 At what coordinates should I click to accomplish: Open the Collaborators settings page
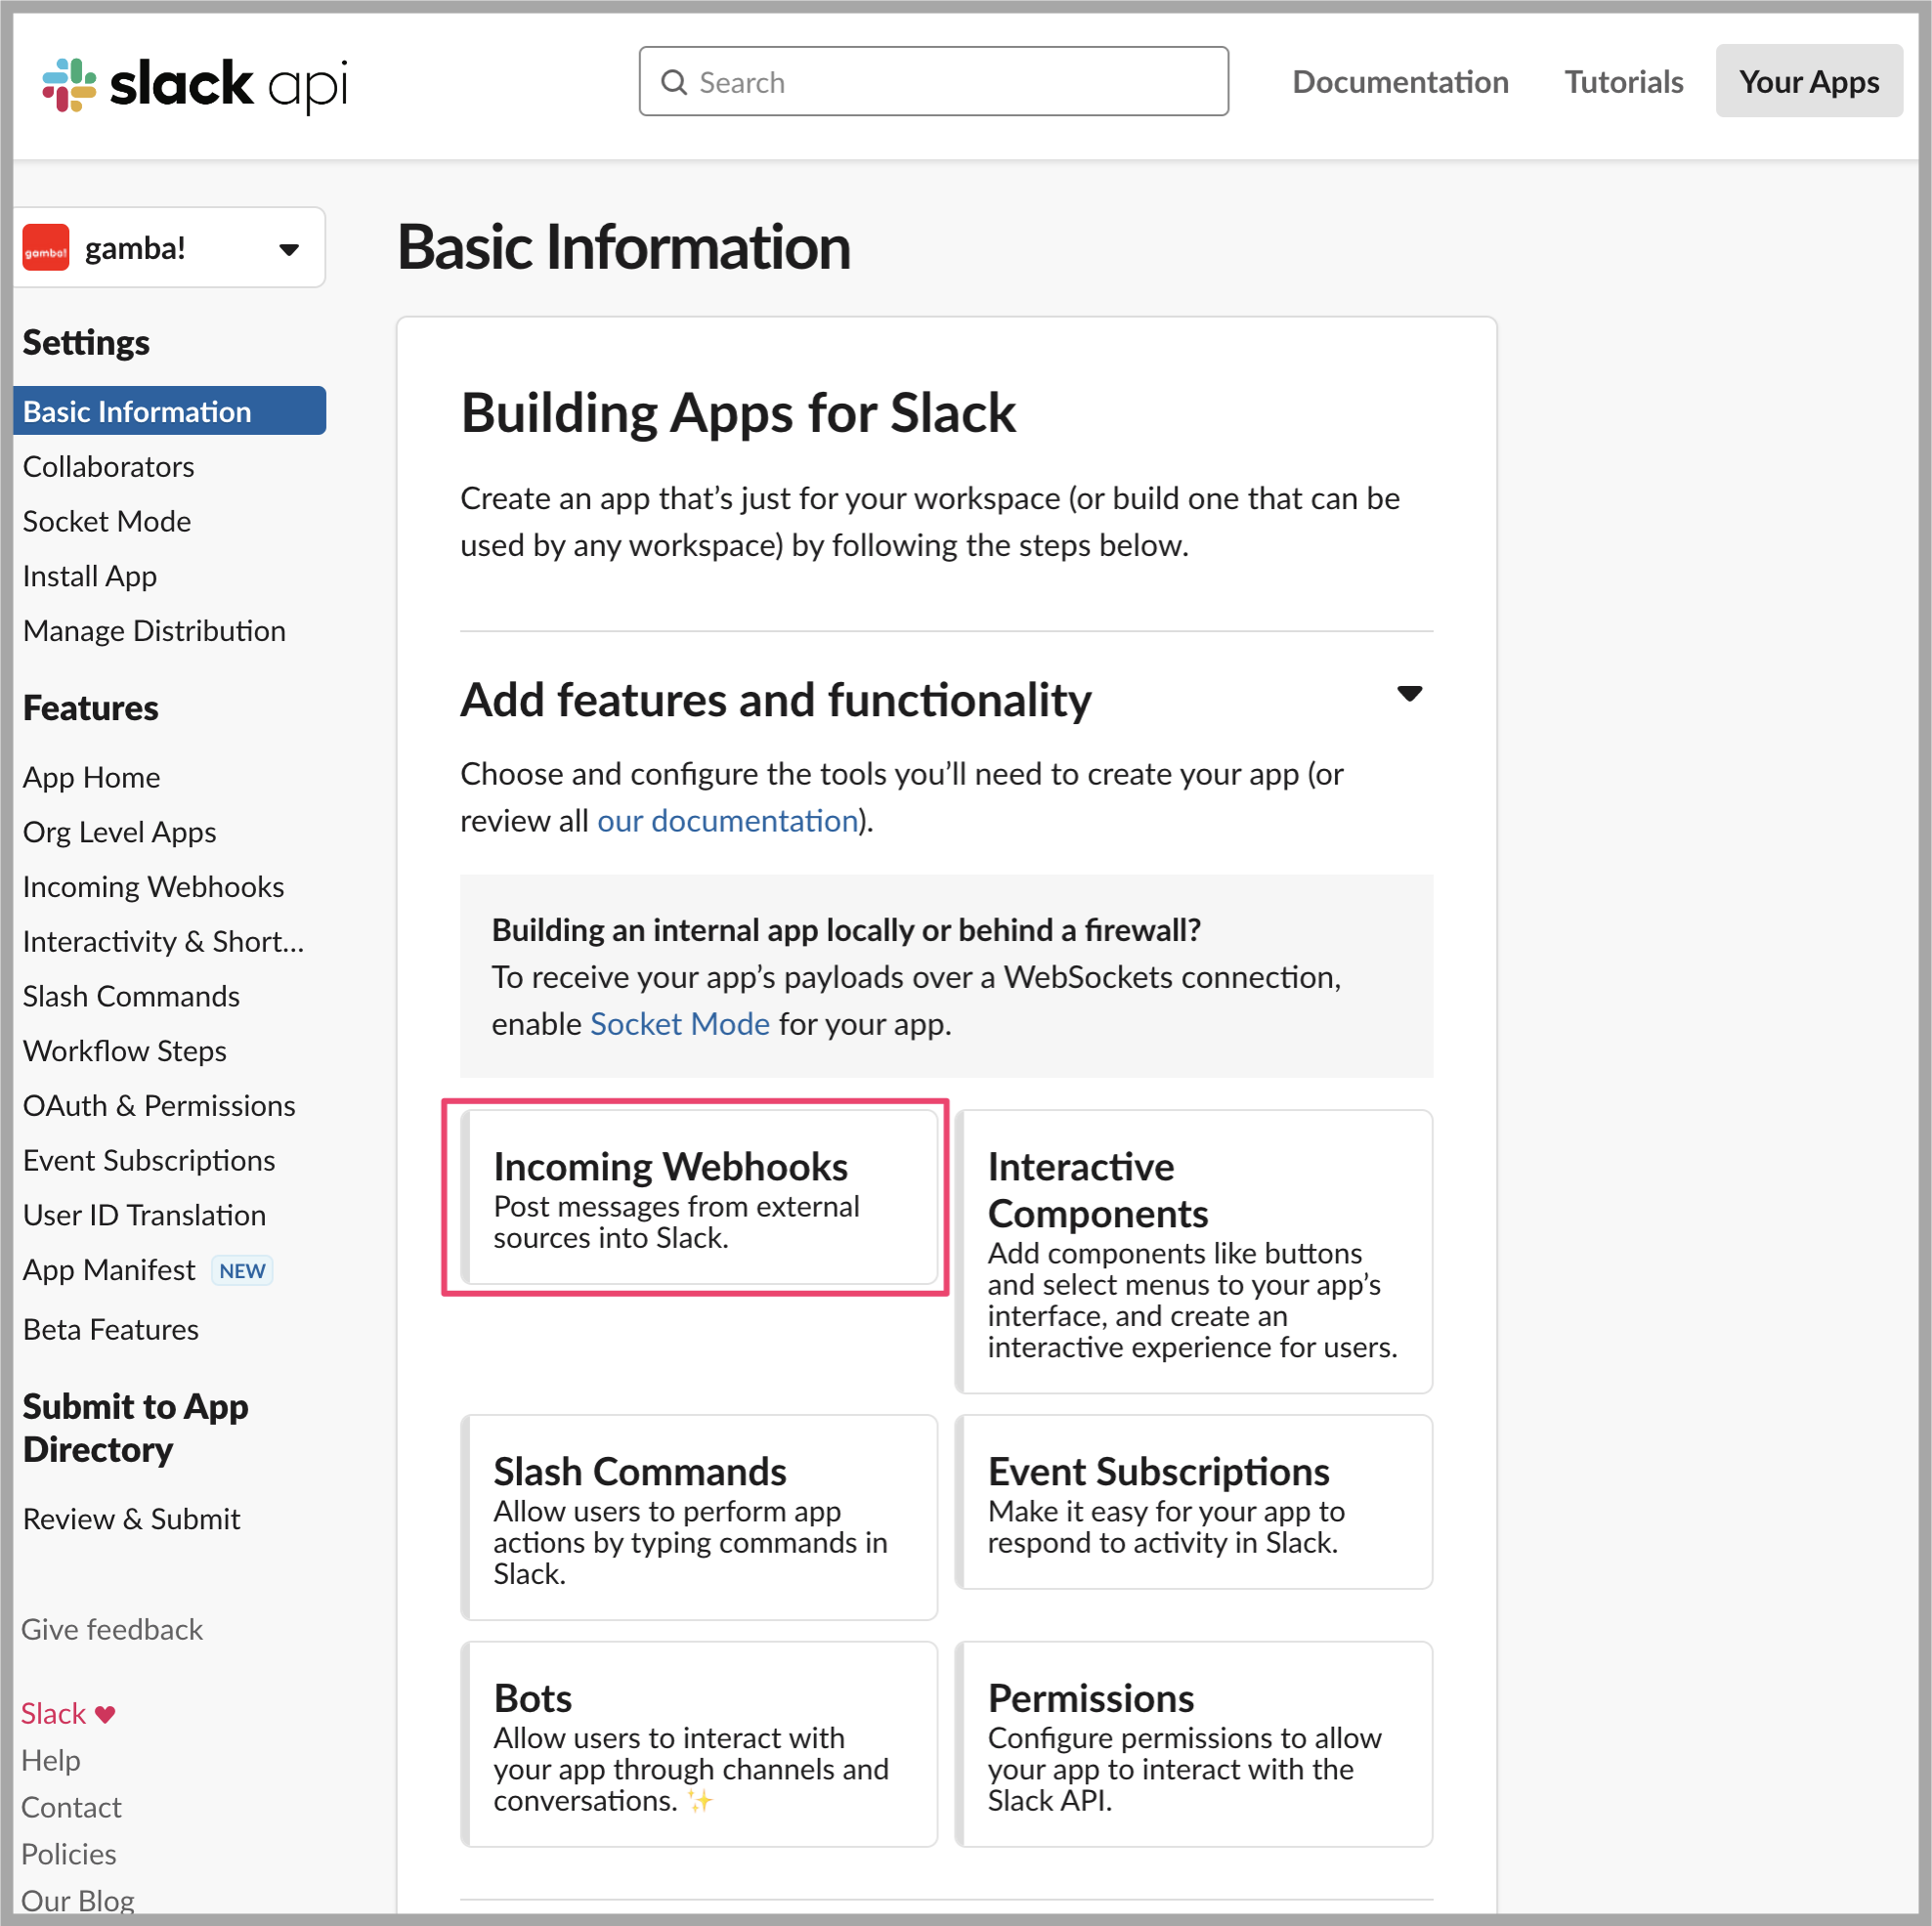[108, 466]
